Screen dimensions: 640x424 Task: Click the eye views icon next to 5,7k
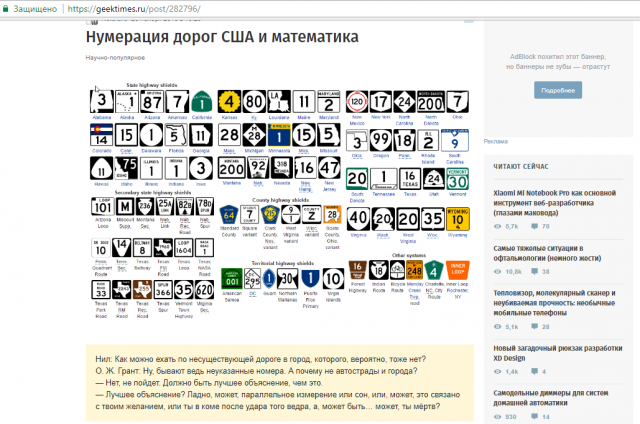coord(497,226)
